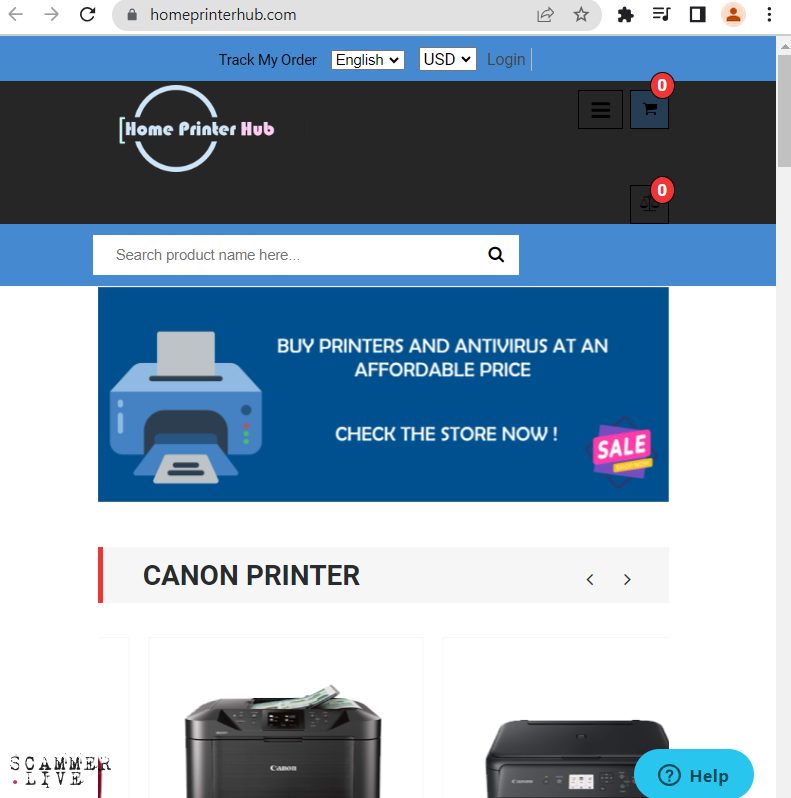
Task: Click the compare scales icon
Action: click(x=649, y=204)
